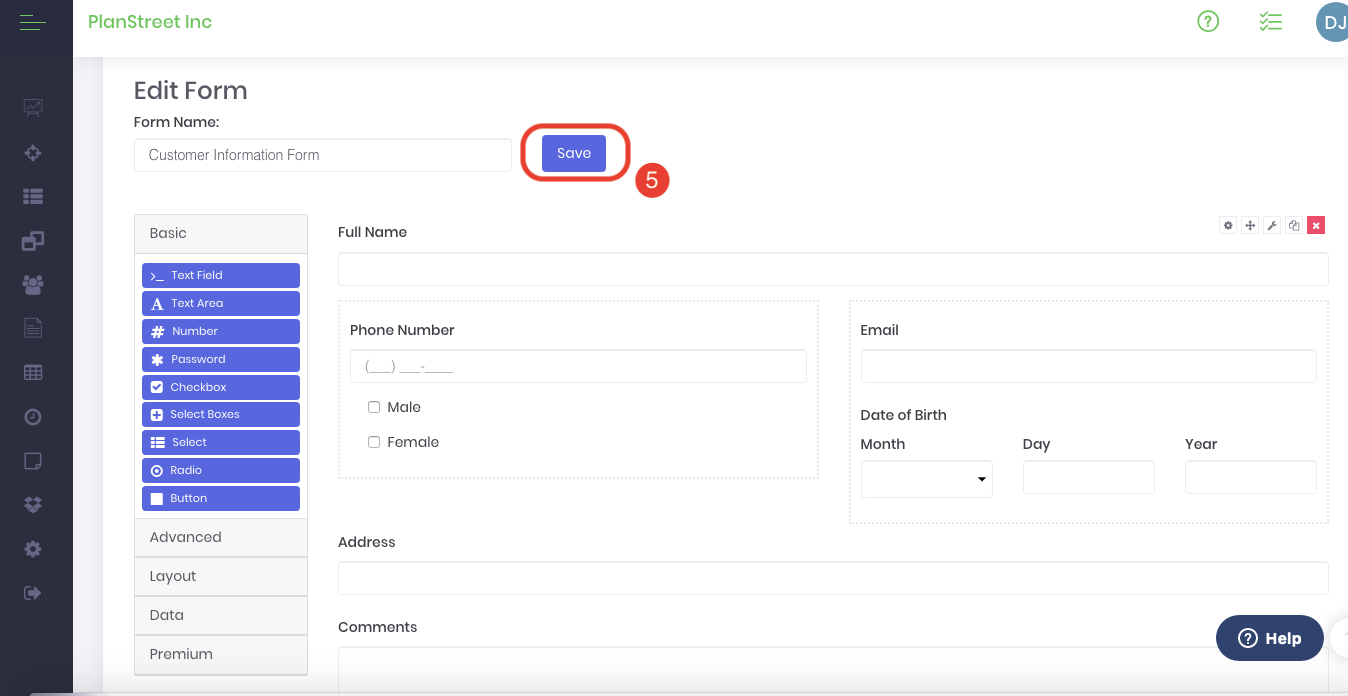This screenshot has width=1348, height=696.
Task: Open the hamburger menu in top-left corner
Action: pos(33,22)
